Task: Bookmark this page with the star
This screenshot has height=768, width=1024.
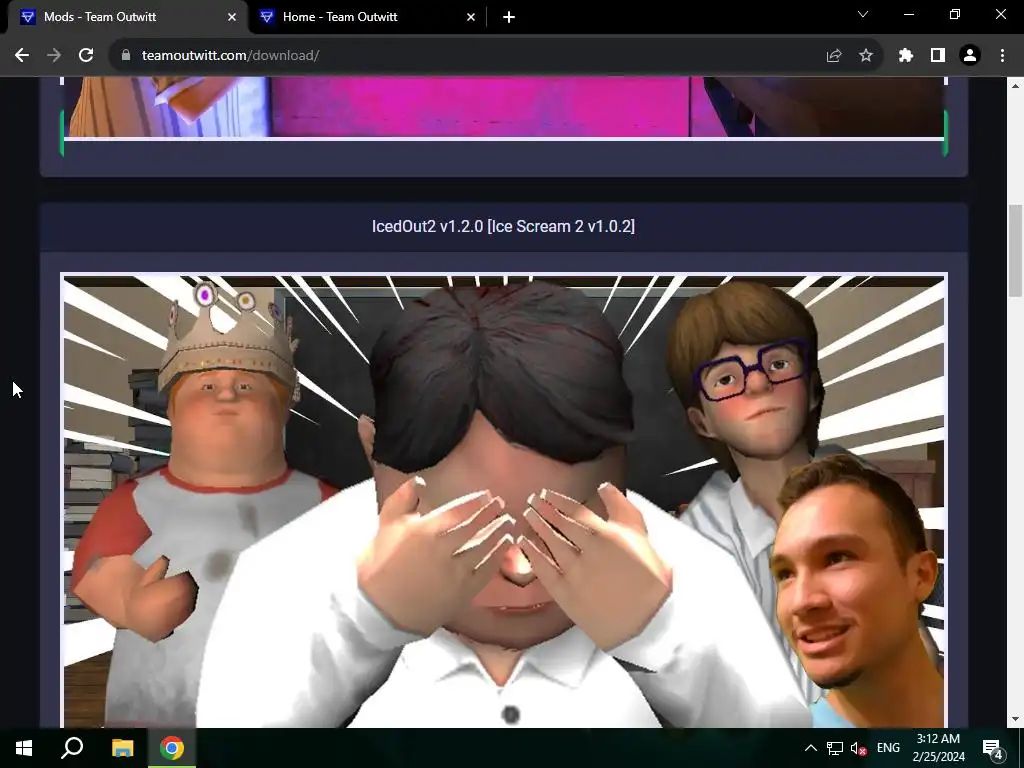Action: pyautogui.click(x=866, y=56)
